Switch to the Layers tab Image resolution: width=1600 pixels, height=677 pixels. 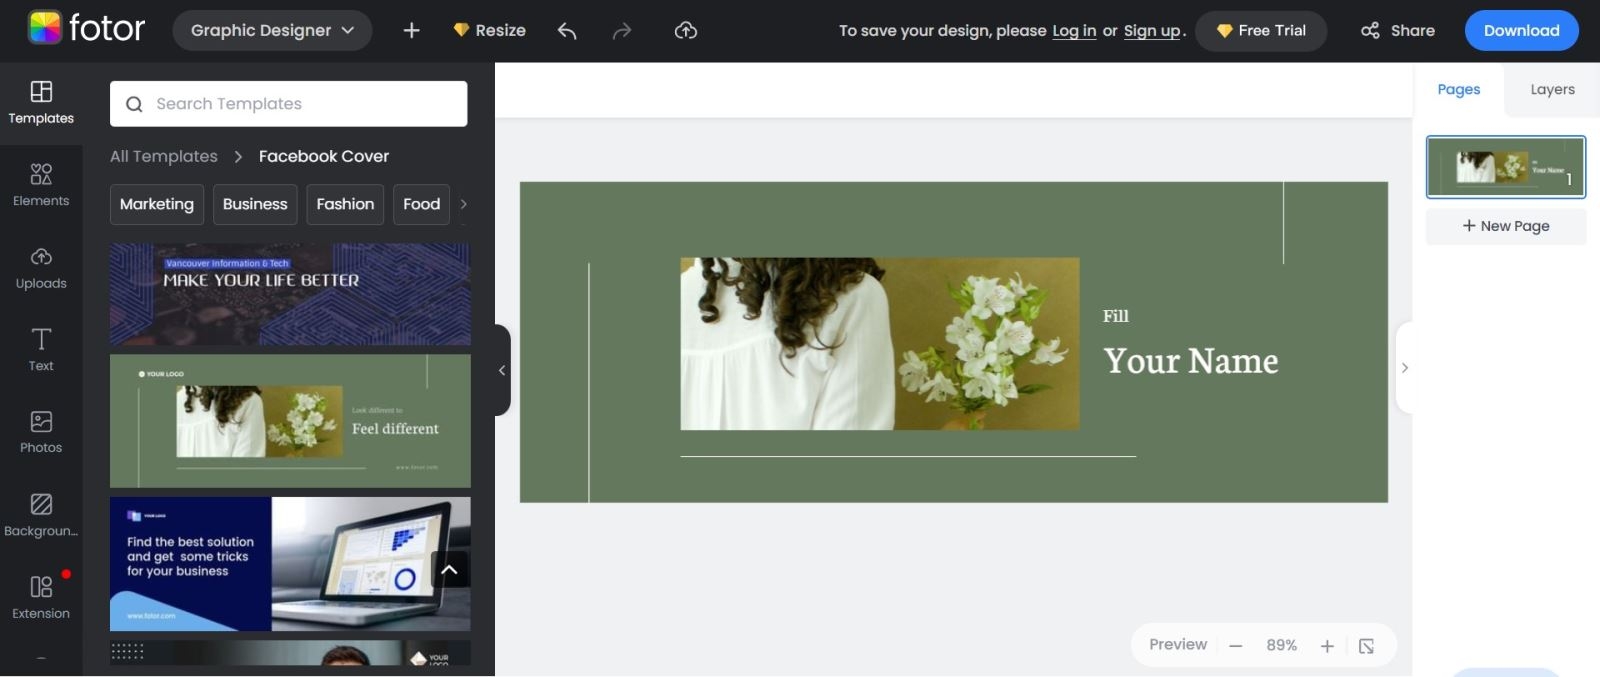point(1552,90)
